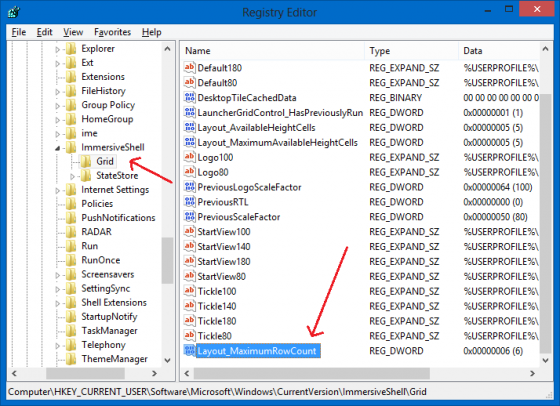Click the DesktopTileCachedData binary value icon

point(189,97)
